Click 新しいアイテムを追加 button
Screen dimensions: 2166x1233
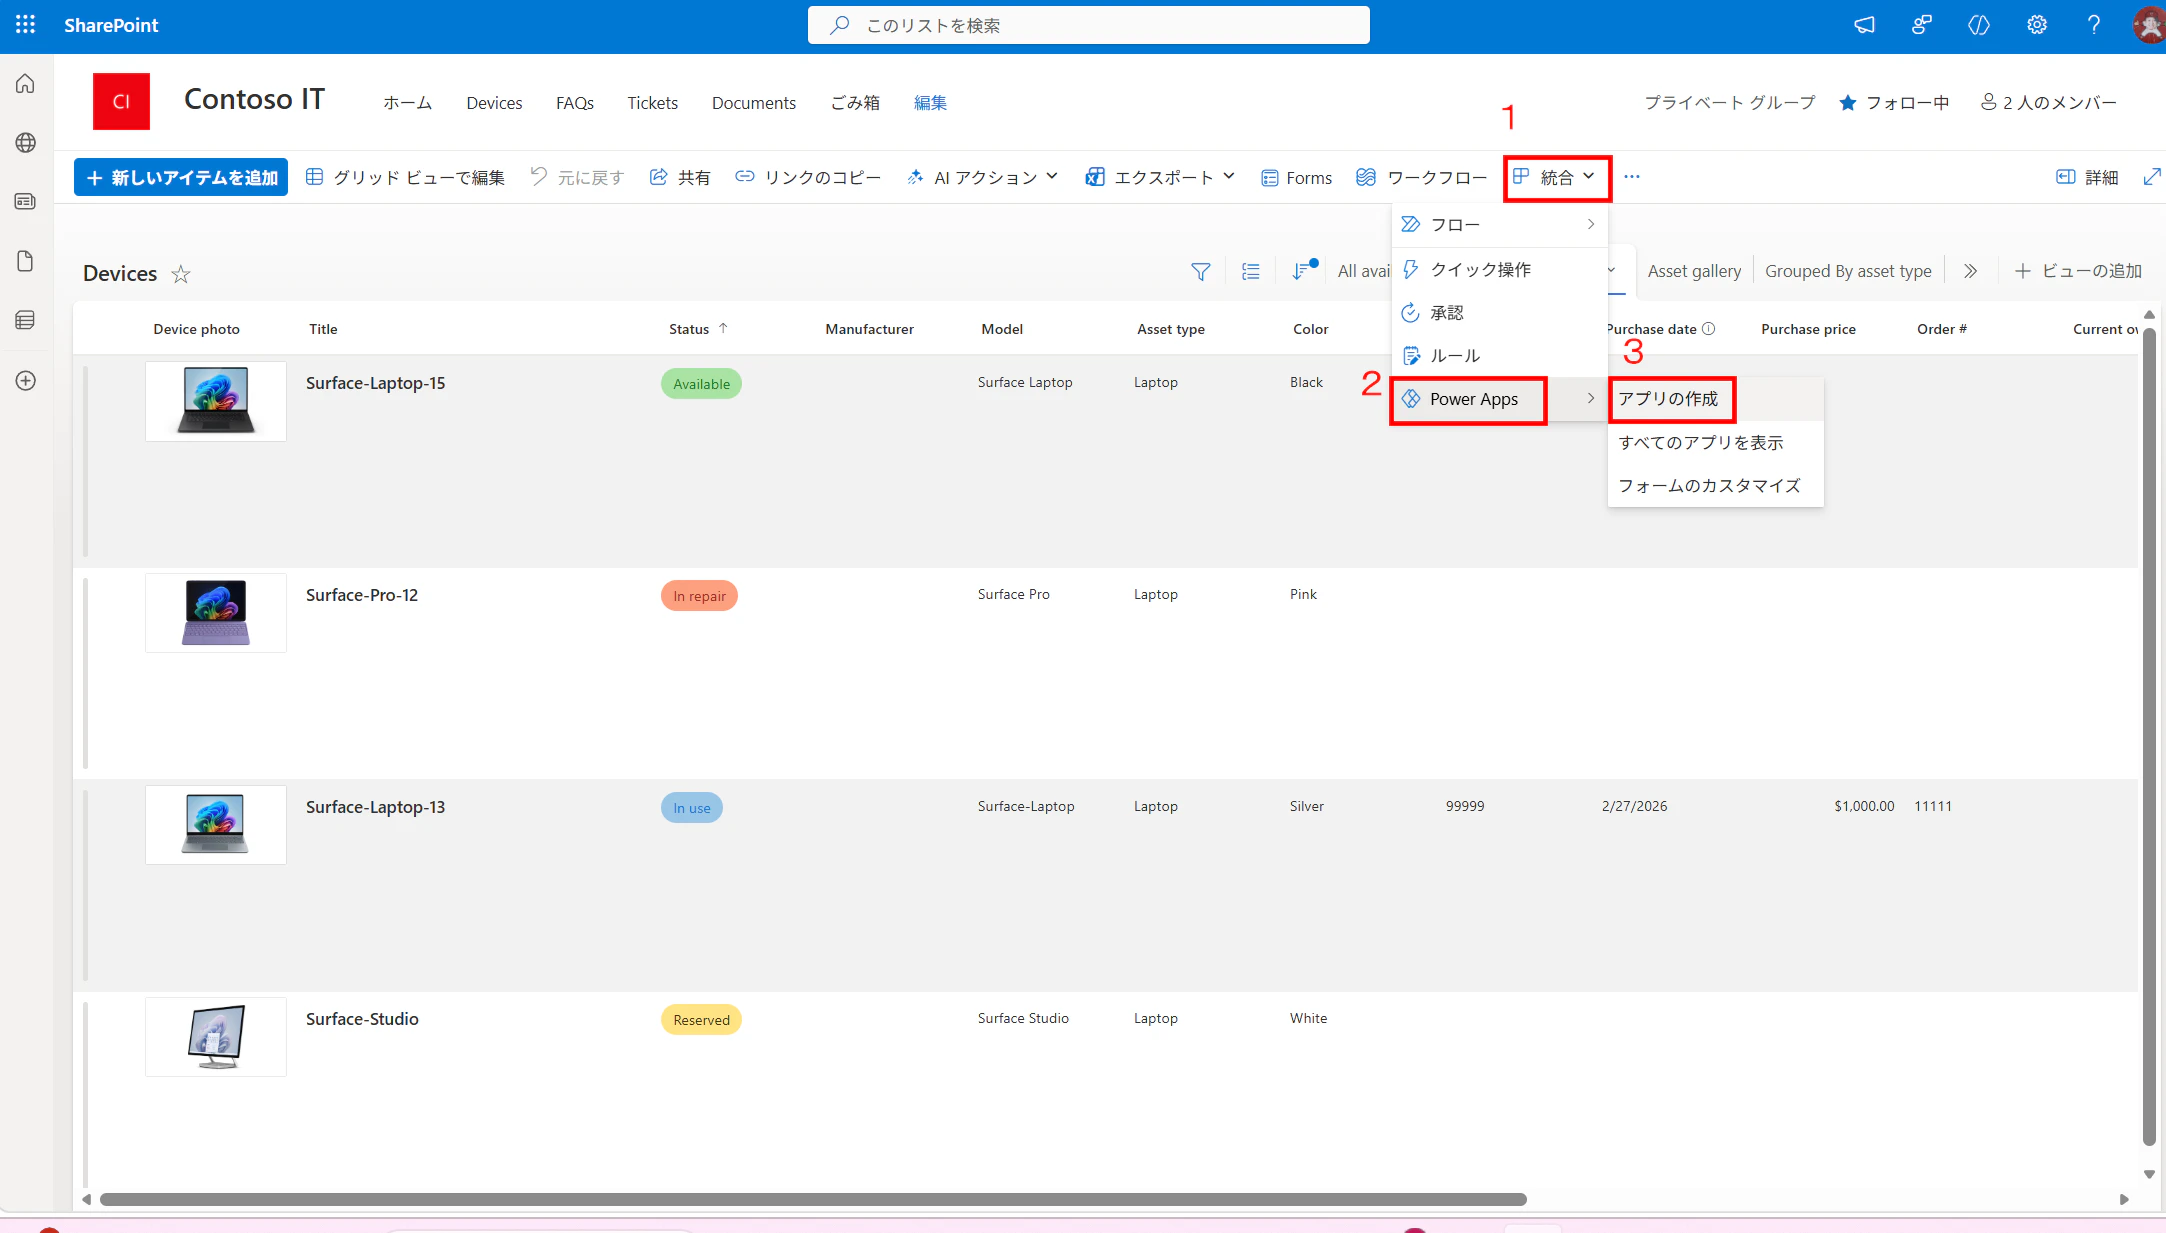coord(181,177)
